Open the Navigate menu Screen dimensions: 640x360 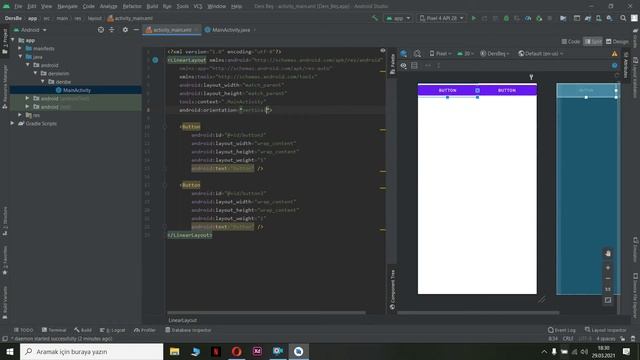67,6
